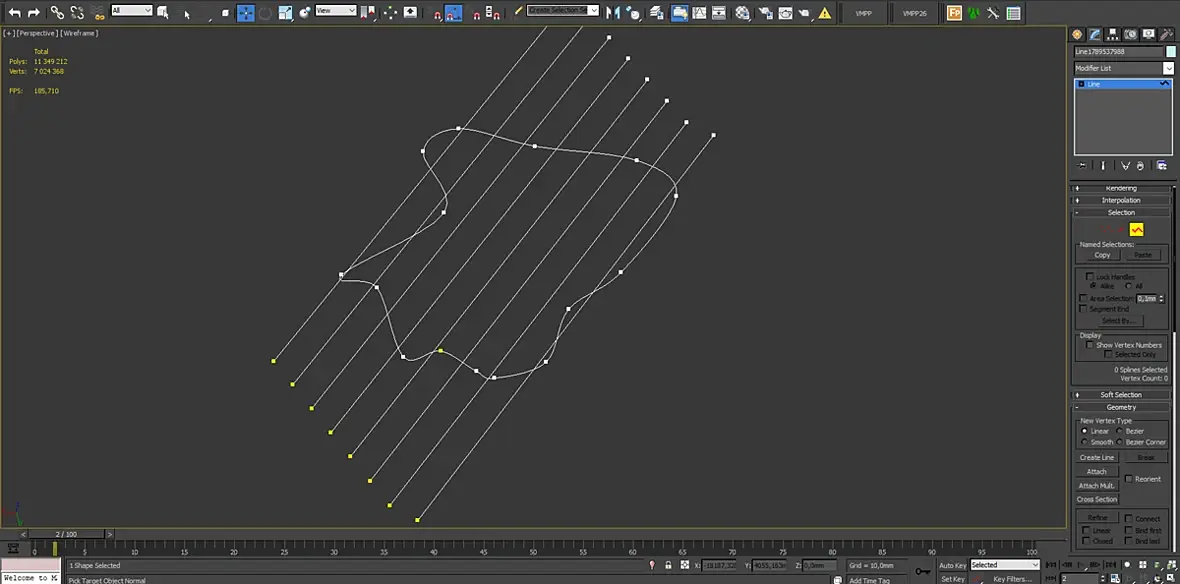
Task: Open the Mirror tool
Action: (613, 13)
